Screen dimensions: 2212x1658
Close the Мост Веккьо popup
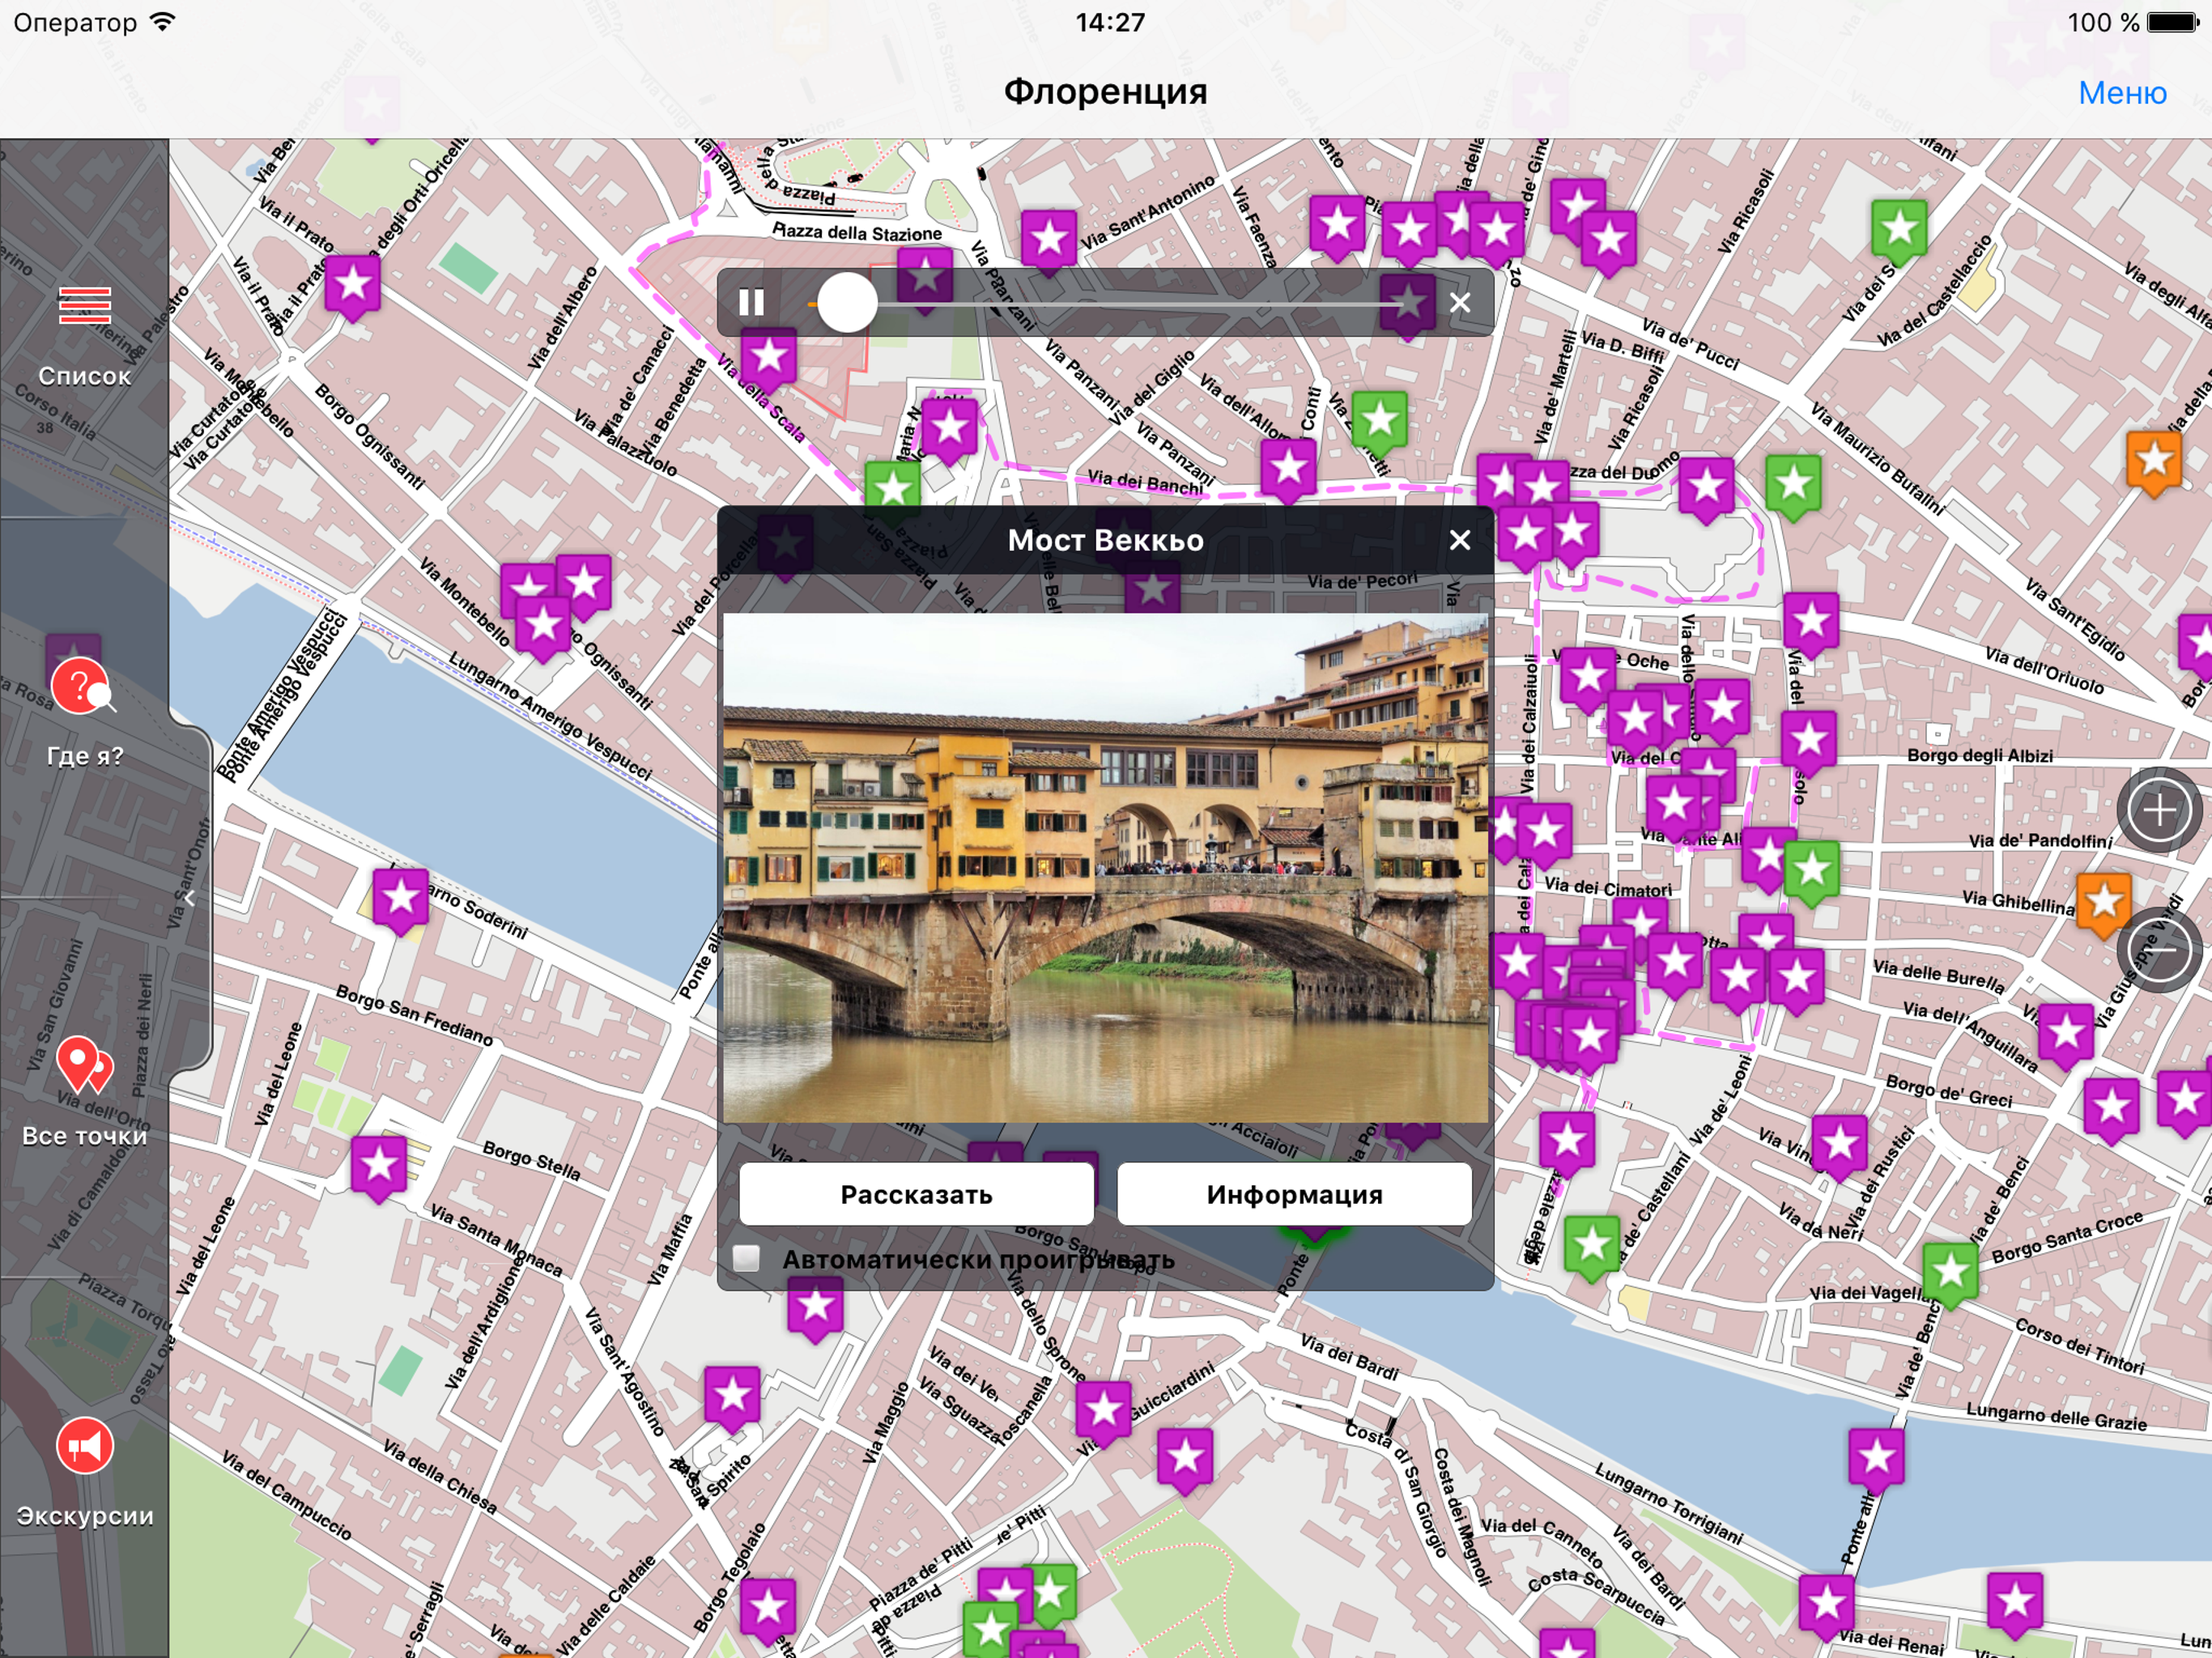click(1459, 540)
